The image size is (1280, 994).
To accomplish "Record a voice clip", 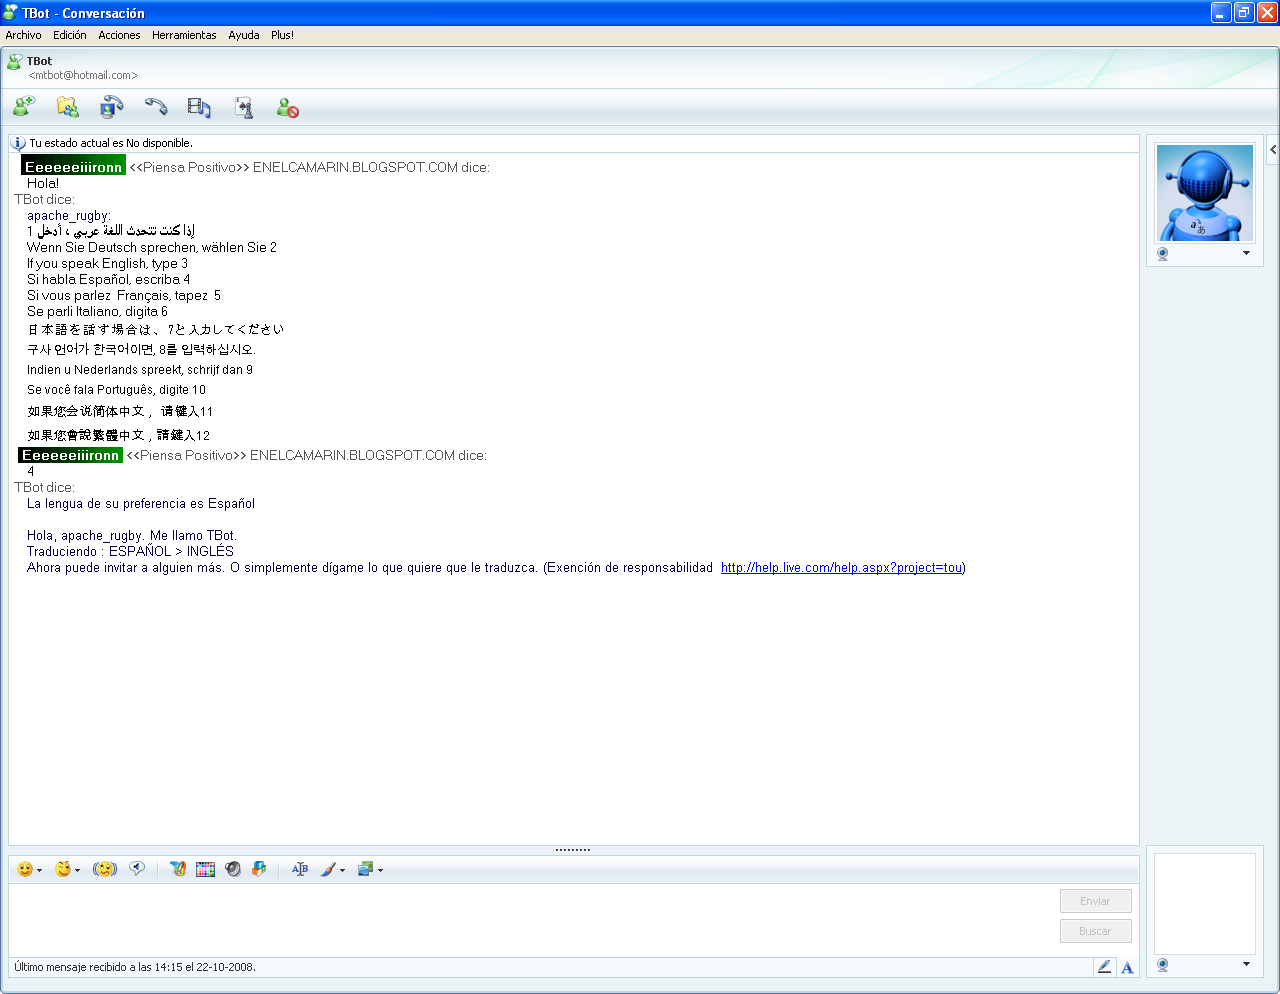I will [137, 869].
